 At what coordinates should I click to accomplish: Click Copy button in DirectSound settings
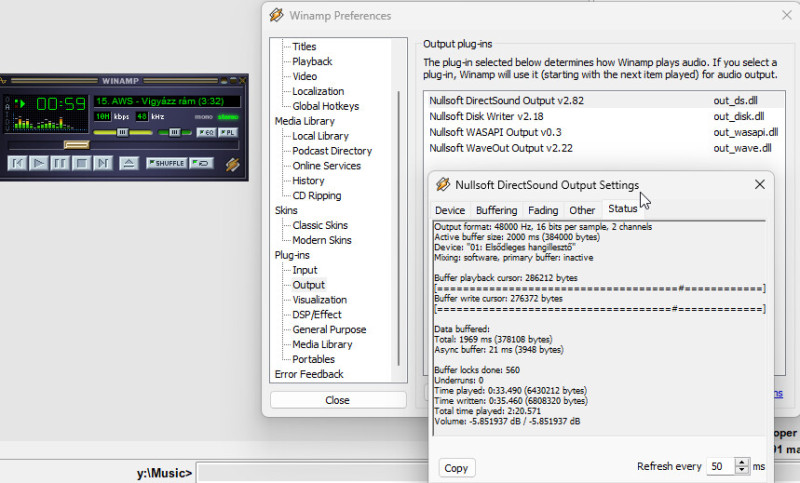(456, 468)
